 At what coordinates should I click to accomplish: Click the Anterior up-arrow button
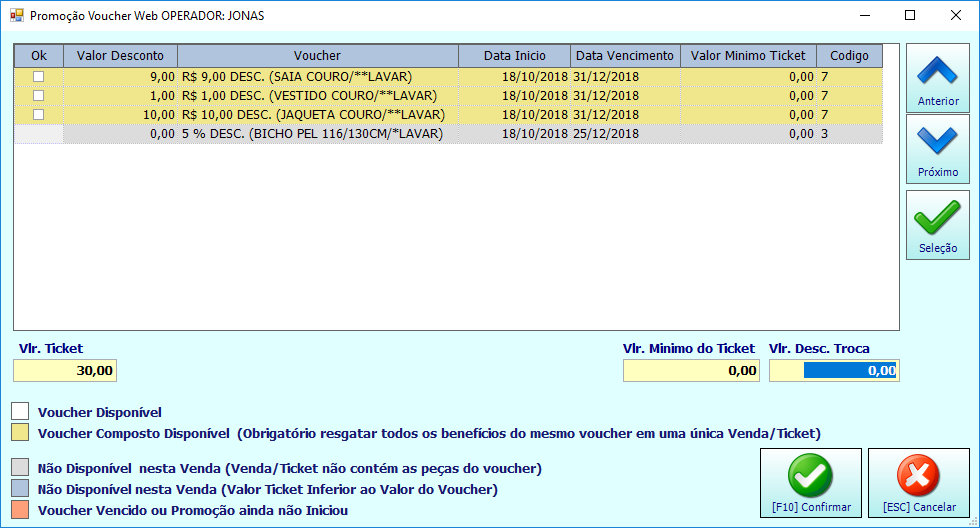click(x=938, y=78)
